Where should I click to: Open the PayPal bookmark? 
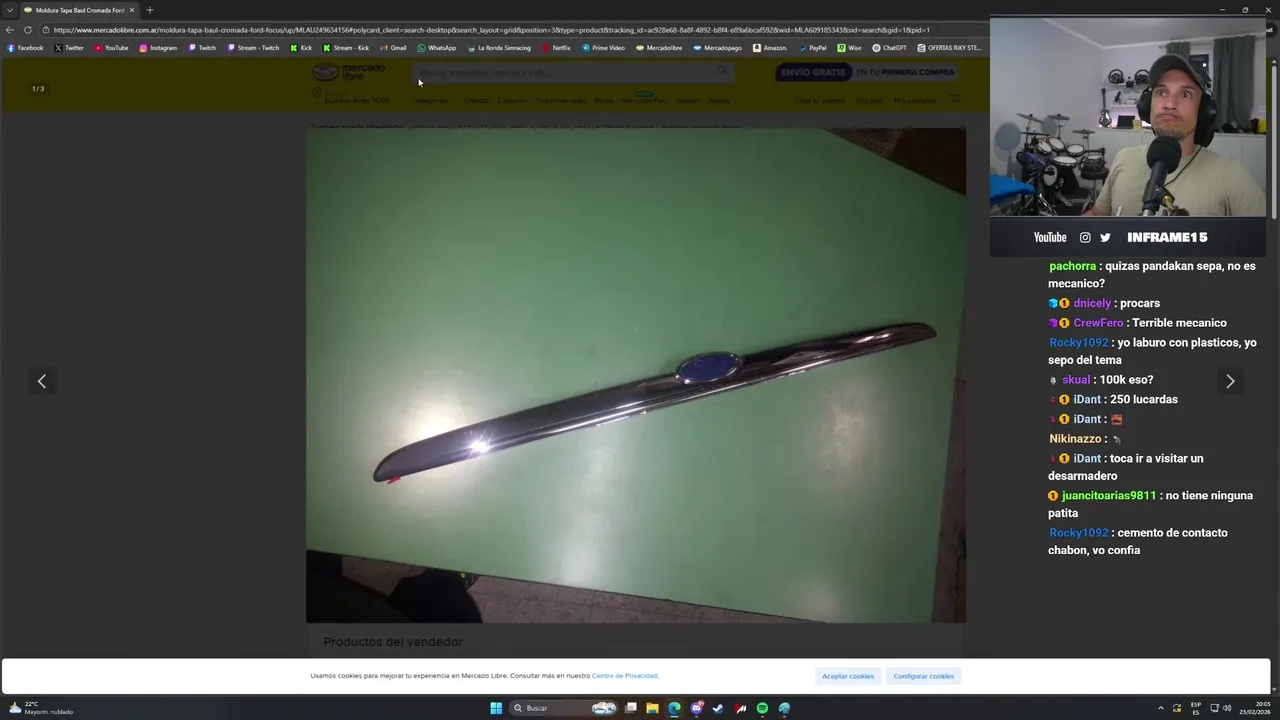[813, 48]
